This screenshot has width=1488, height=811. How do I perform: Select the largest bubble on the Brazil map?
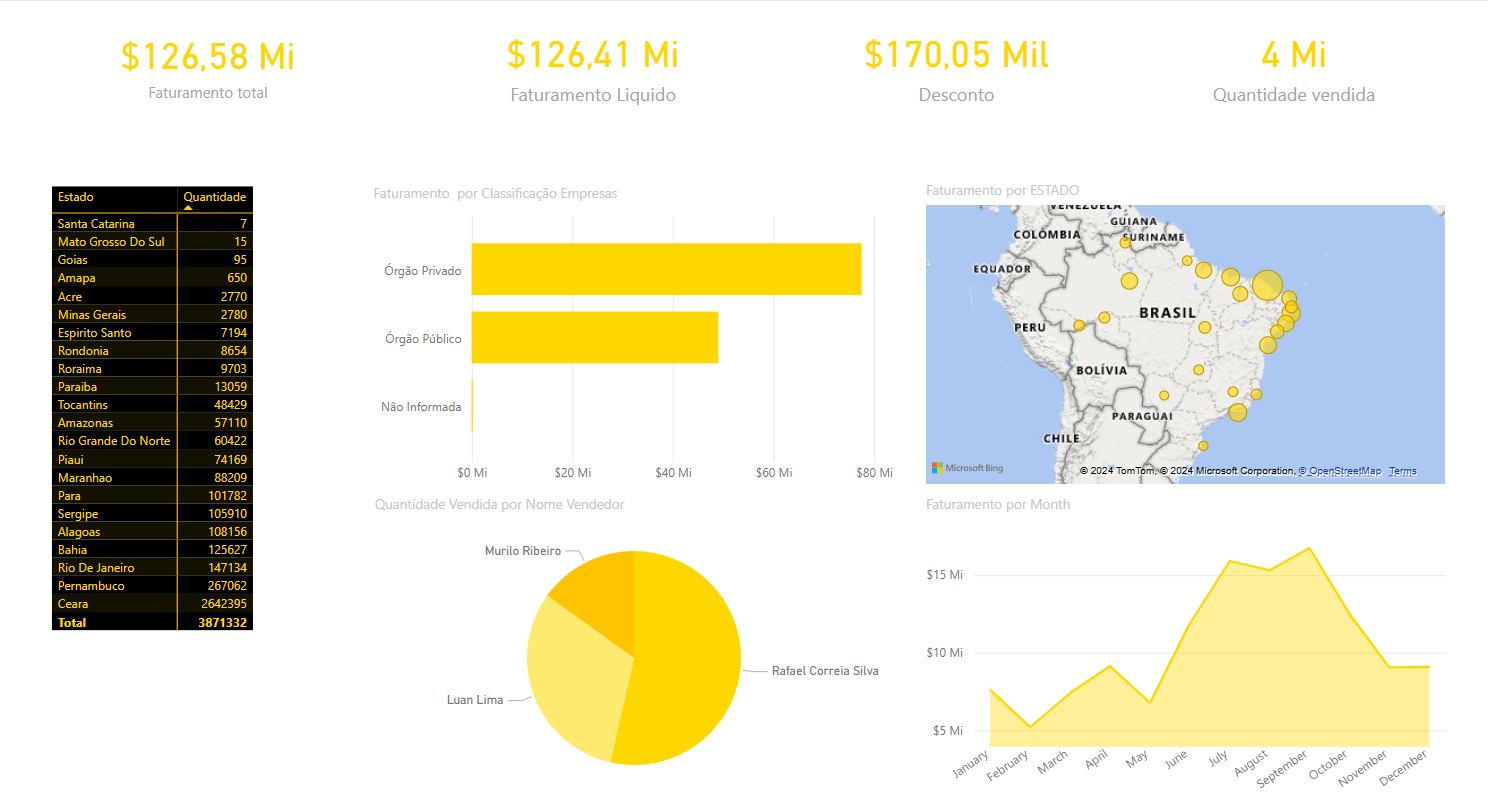1267,285
